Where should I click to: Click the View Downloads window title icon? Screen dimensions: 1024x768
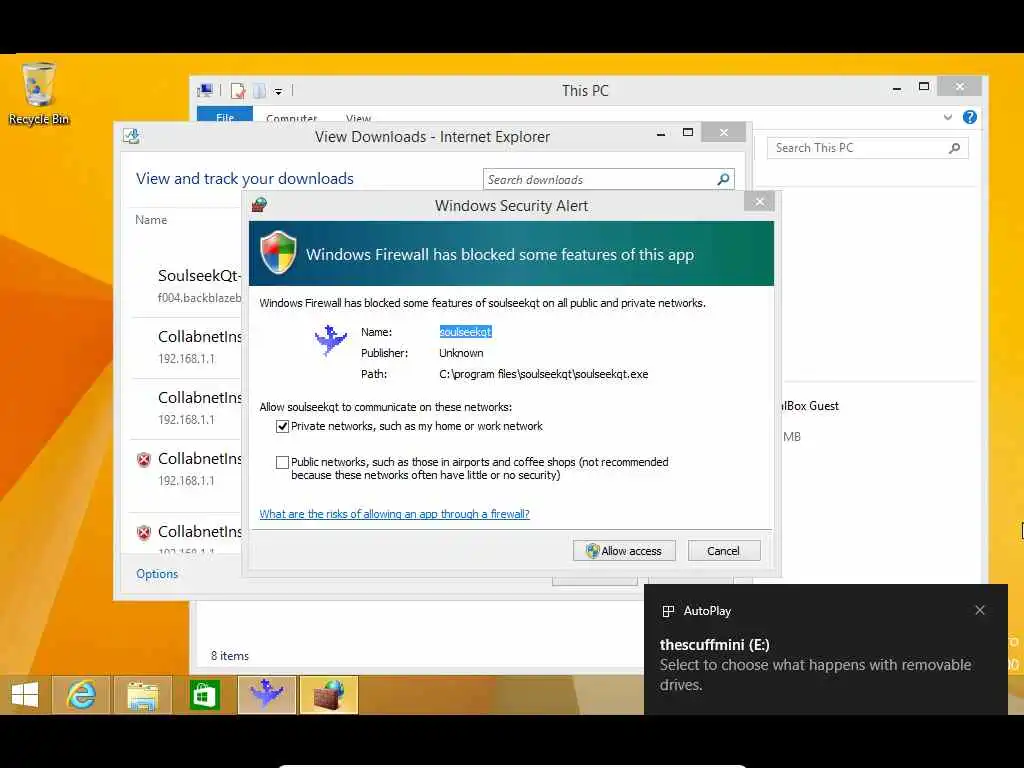click(131, 136)
